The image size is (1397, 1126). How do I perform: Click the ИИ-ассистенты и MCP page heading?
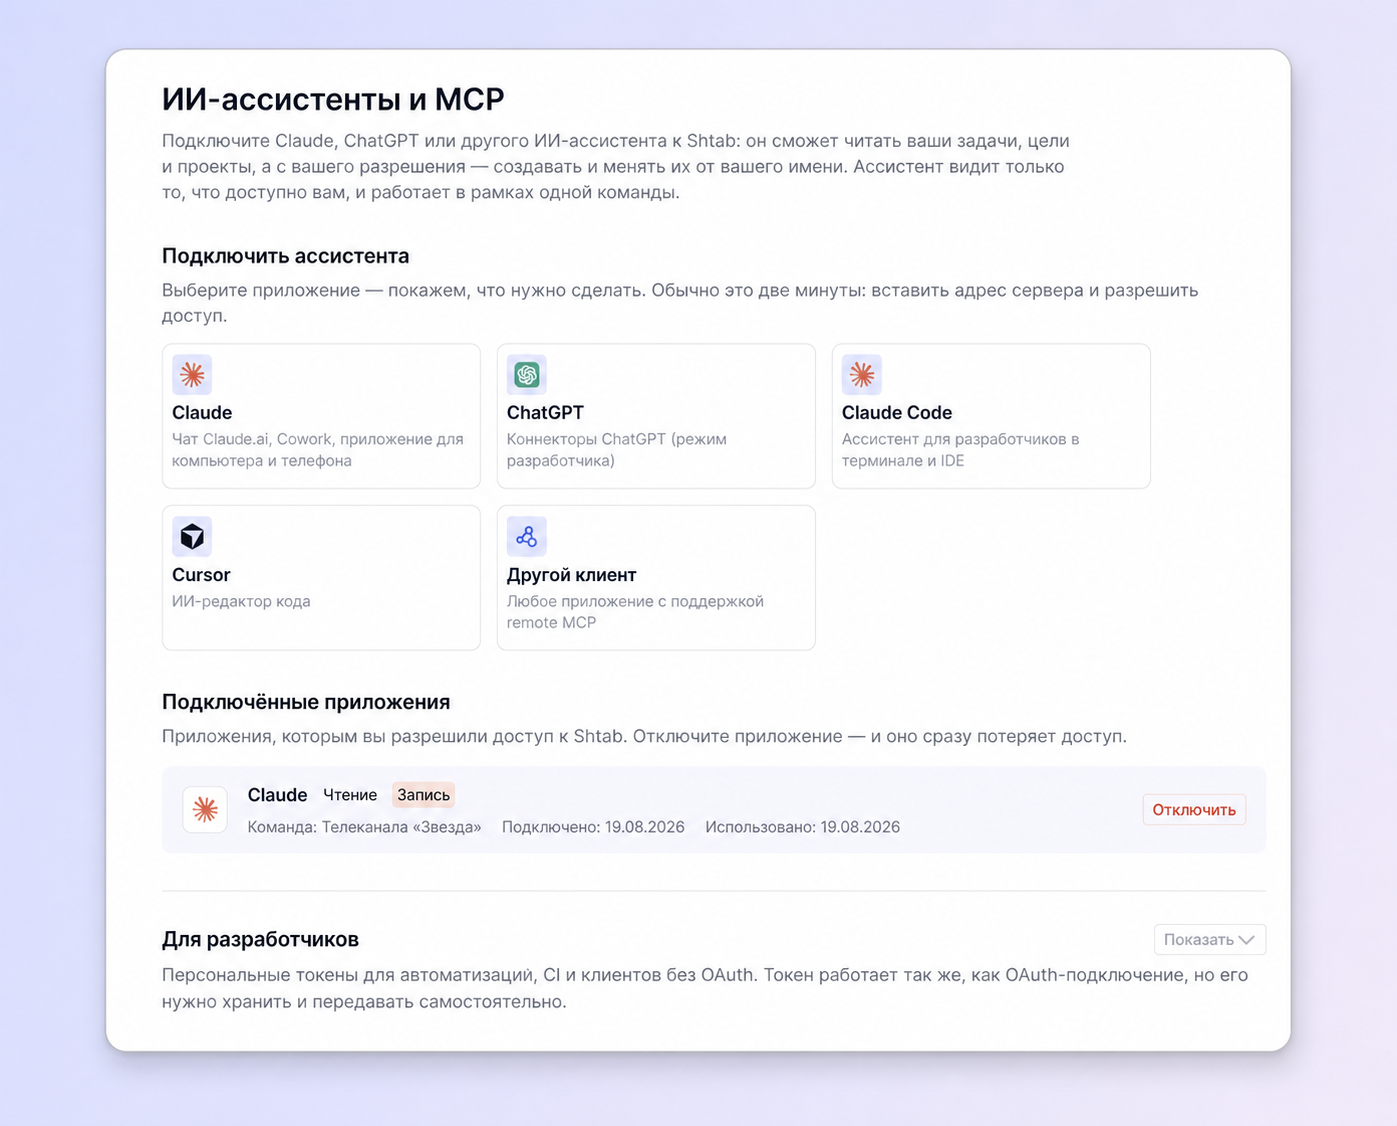click(x=333, y=99)
